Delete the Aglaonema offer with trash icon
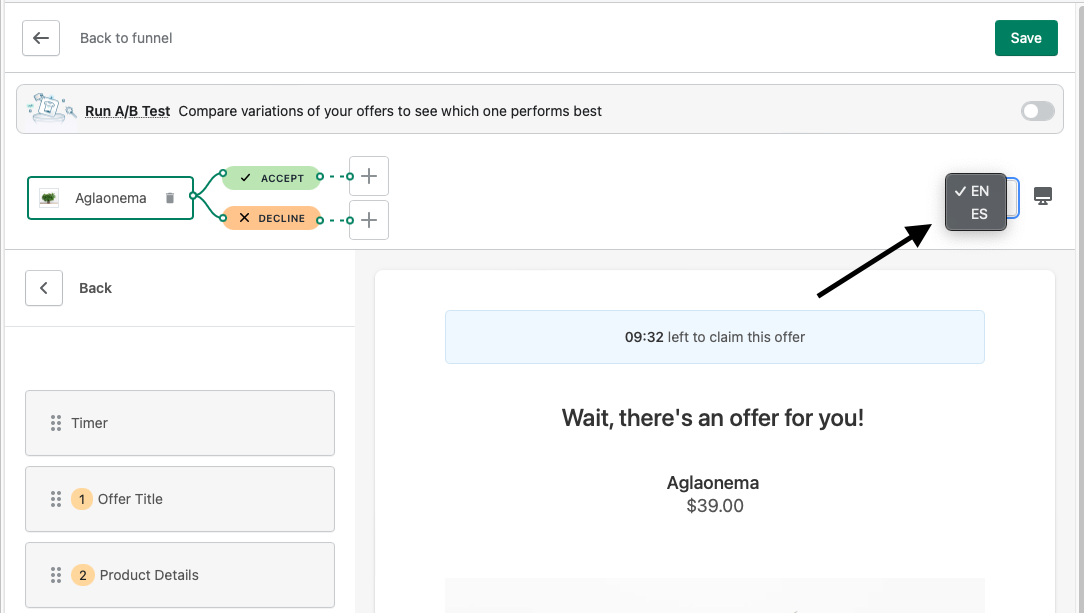The width and height of the screenshot is (1084, 613). (x=170, y=198)
